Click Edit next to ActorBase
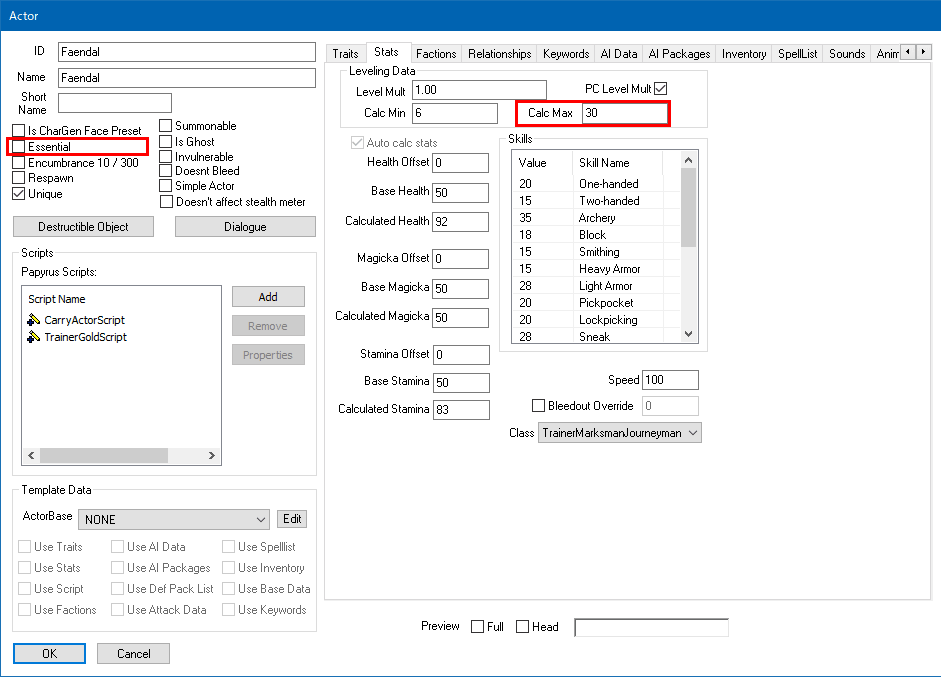The width and height of the screenshot is (941, 677). pyautogui.click(x=292, y=519)
